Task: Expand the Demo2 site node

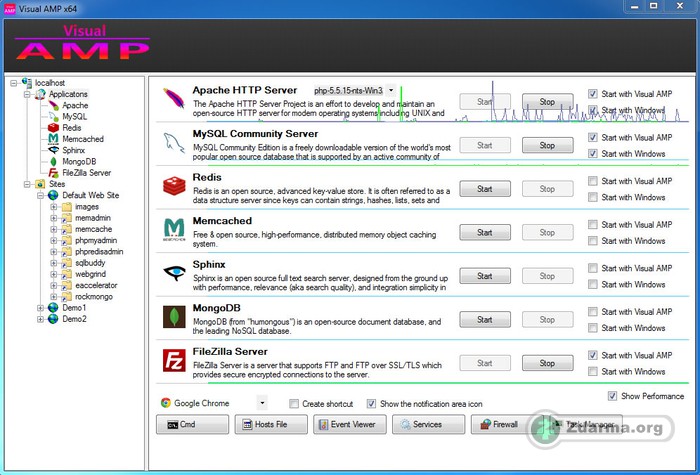Action: click(x=40, y=319)
